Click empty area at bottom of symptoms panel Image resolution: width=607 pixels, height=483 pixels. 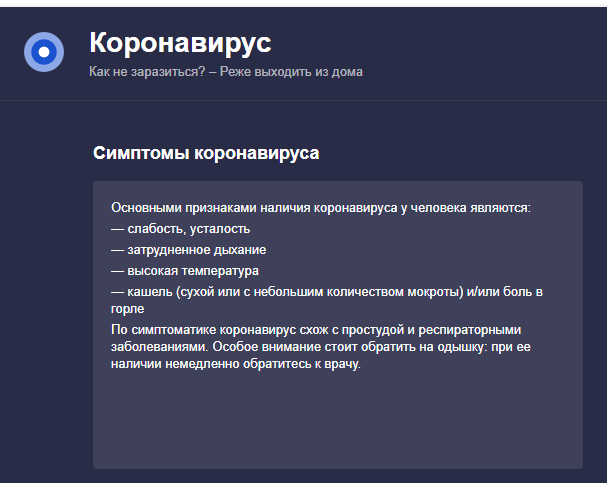click(x=337, y=425)
